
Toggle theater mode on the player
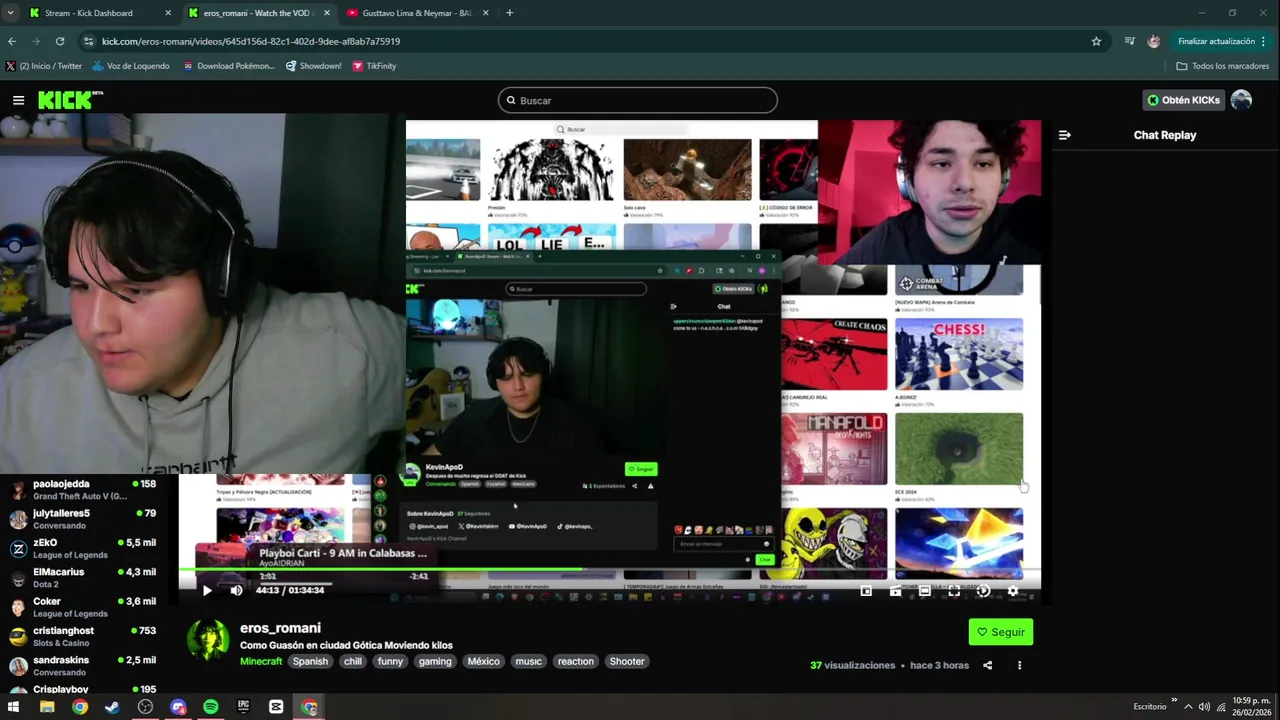(x=925, y=591)
